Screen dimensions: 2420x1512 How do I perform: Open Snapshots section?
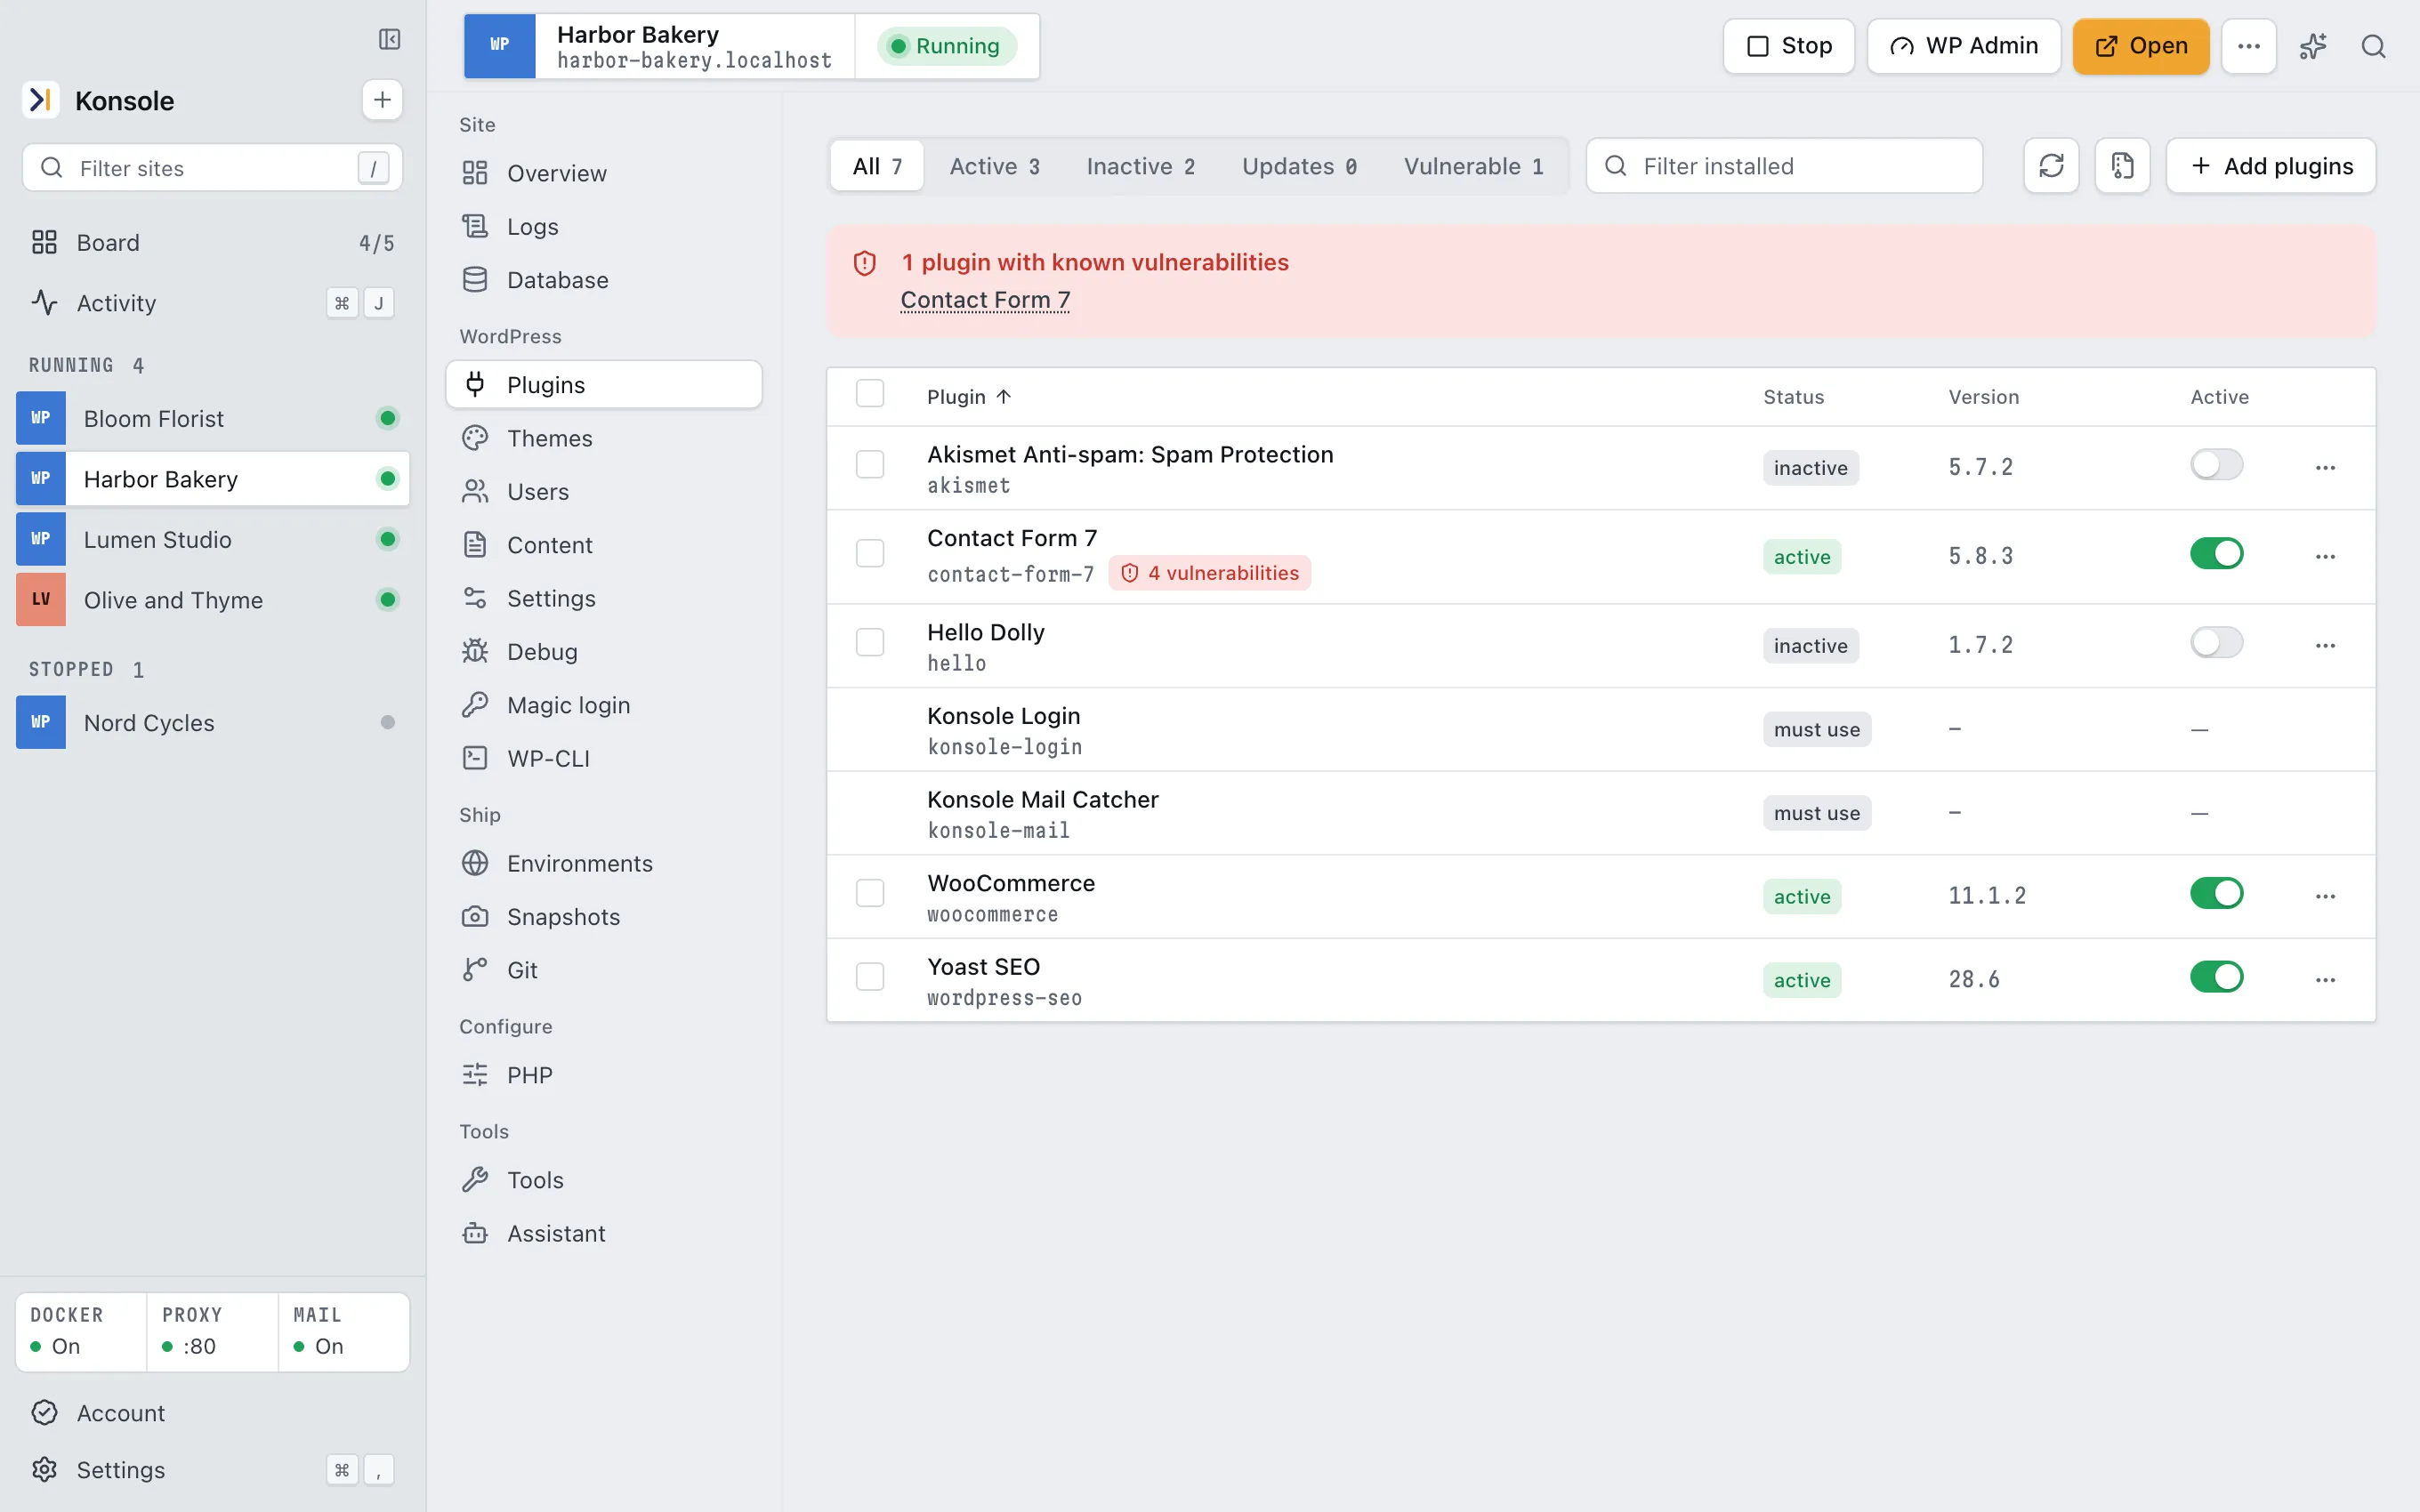click(x=604, y=917)
